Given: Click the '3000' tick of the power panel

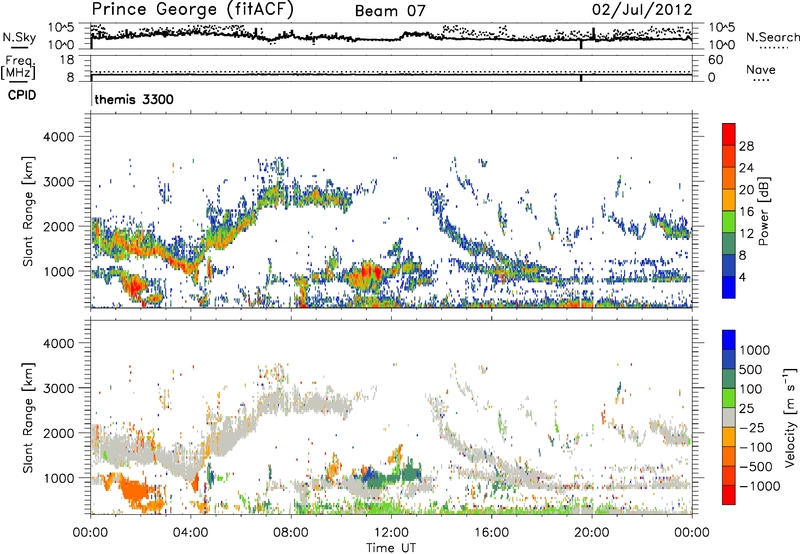Looking at the screenshot, I should [x=59, y=182].
